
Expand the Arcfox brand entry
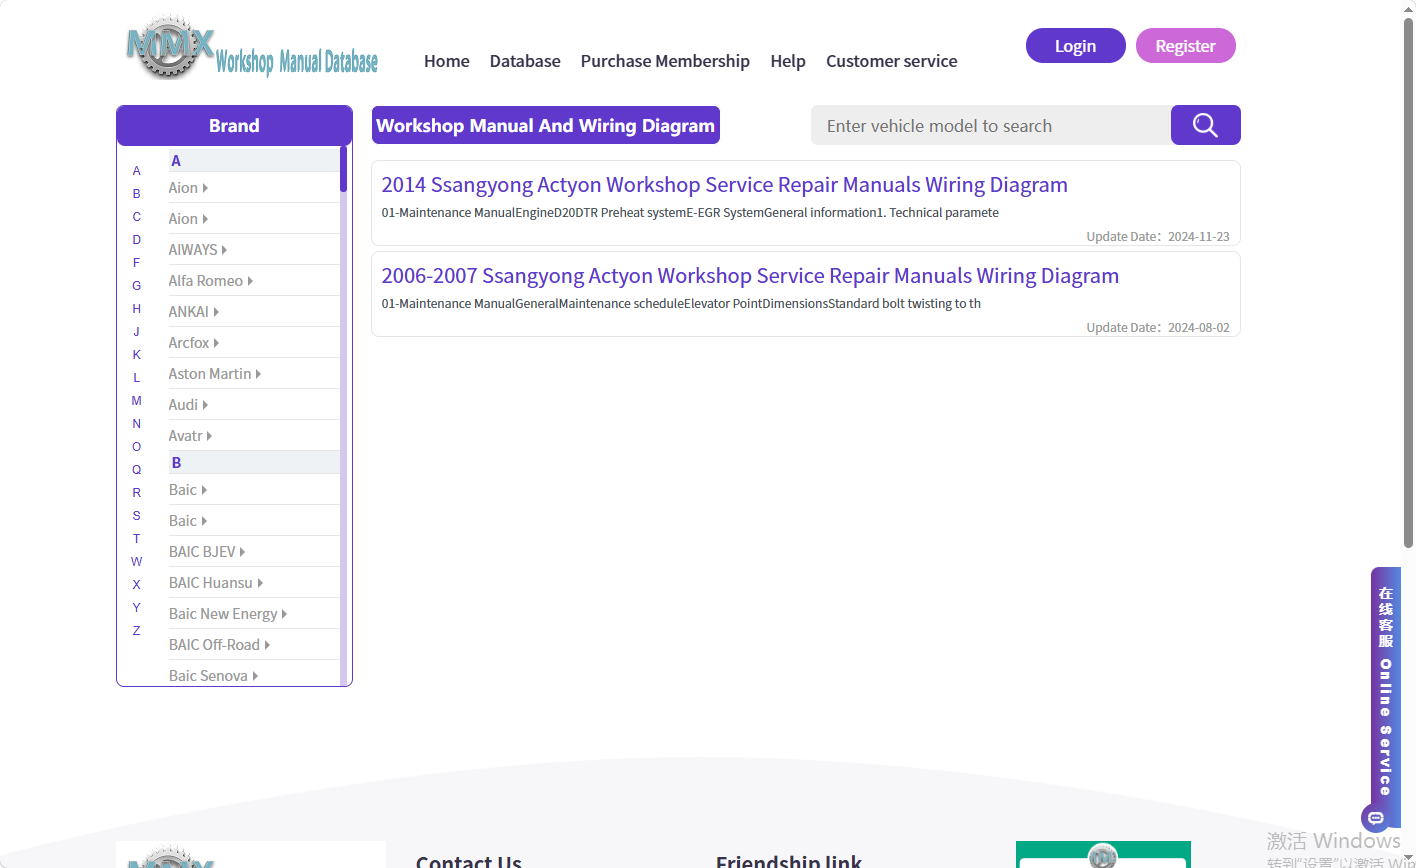[x=194, y=343]
